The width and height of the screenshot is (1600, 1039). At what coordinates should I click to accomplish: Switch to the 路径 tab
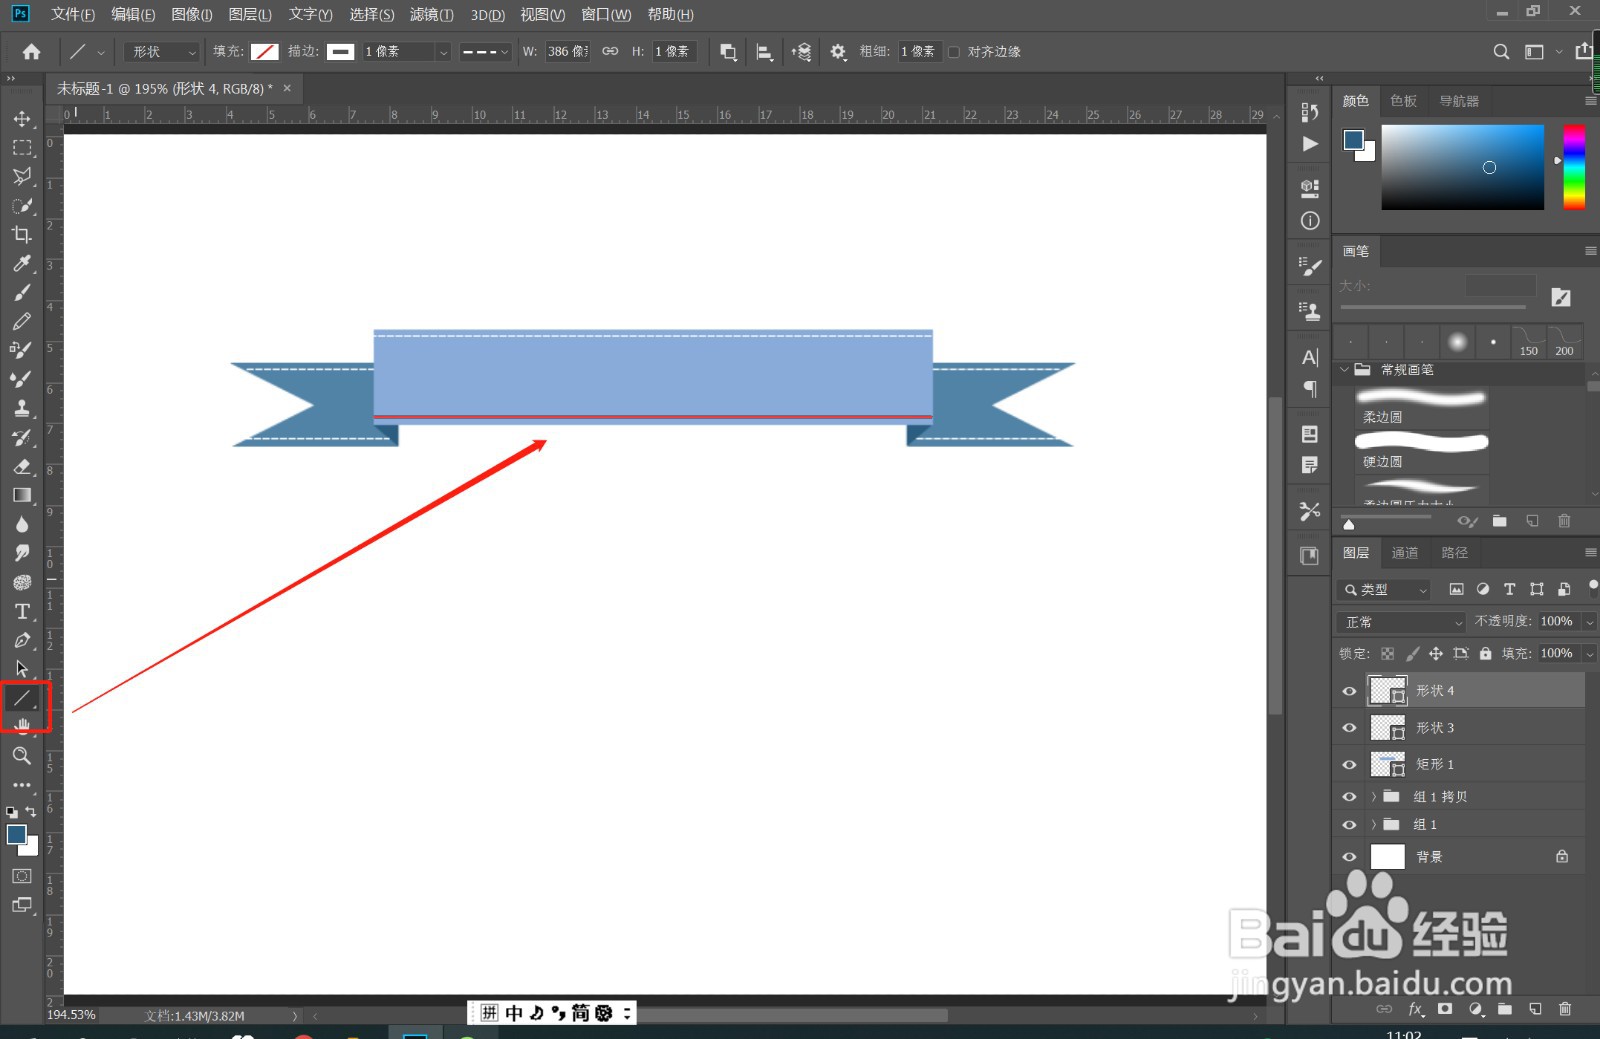click(1455, 553)
